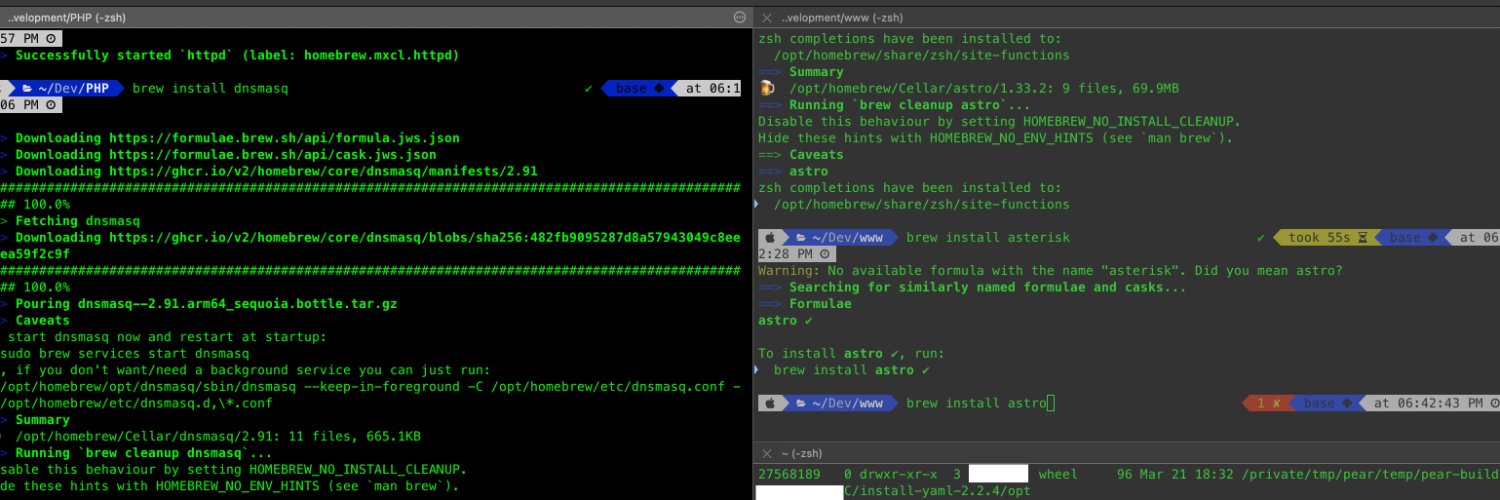This screenshot has height=500, width=1500.
Task: Click '/opt/homebrew/Cellar/astro/1.33.2: 9 files, 69.9MB' line
Action: click(x=984, y=88)
